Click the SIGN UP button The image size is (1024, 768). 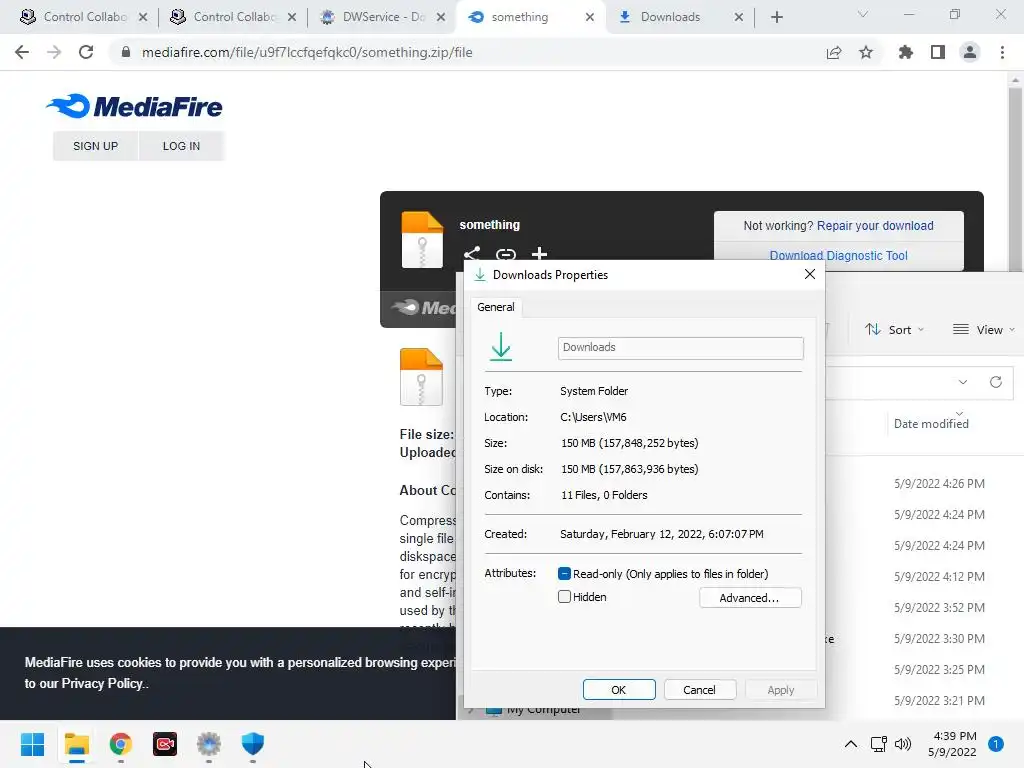click(x=95, y=146)
